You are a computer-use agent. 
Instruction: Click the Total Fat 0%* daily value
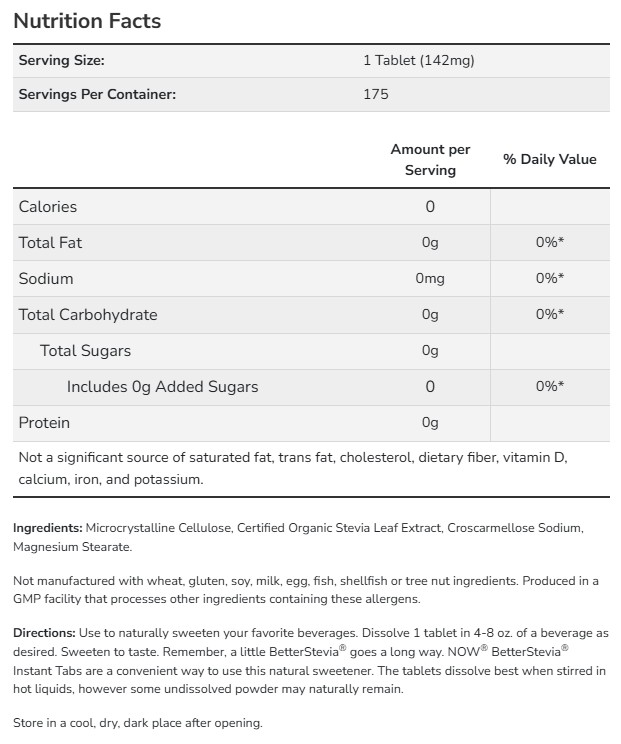tap(549, 243)
